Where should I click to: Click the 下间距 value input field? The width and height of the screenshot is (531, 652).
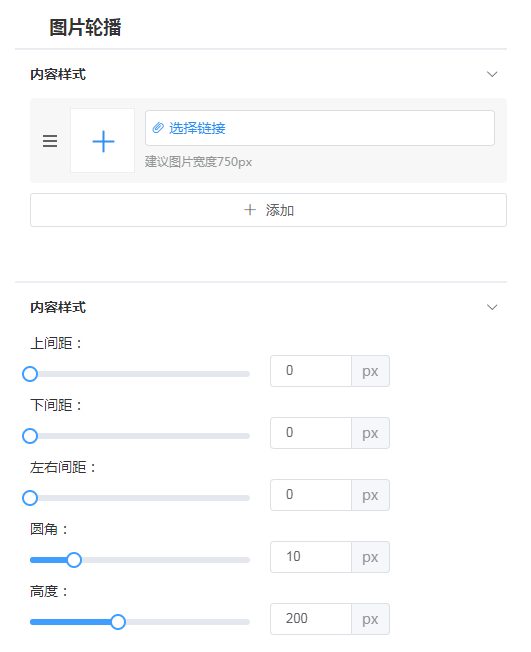click(311, 433)
